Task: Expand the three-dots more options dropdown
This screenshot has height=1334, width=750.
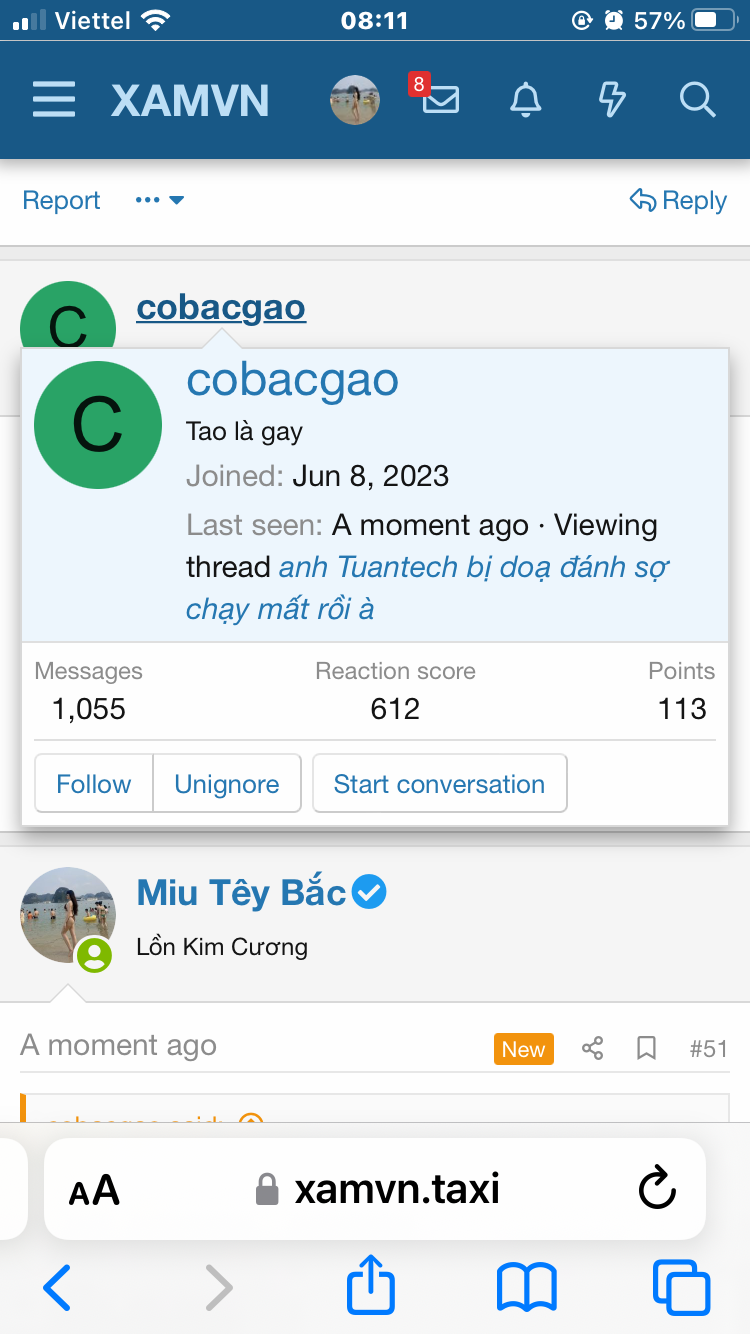Action: point(160,201)
